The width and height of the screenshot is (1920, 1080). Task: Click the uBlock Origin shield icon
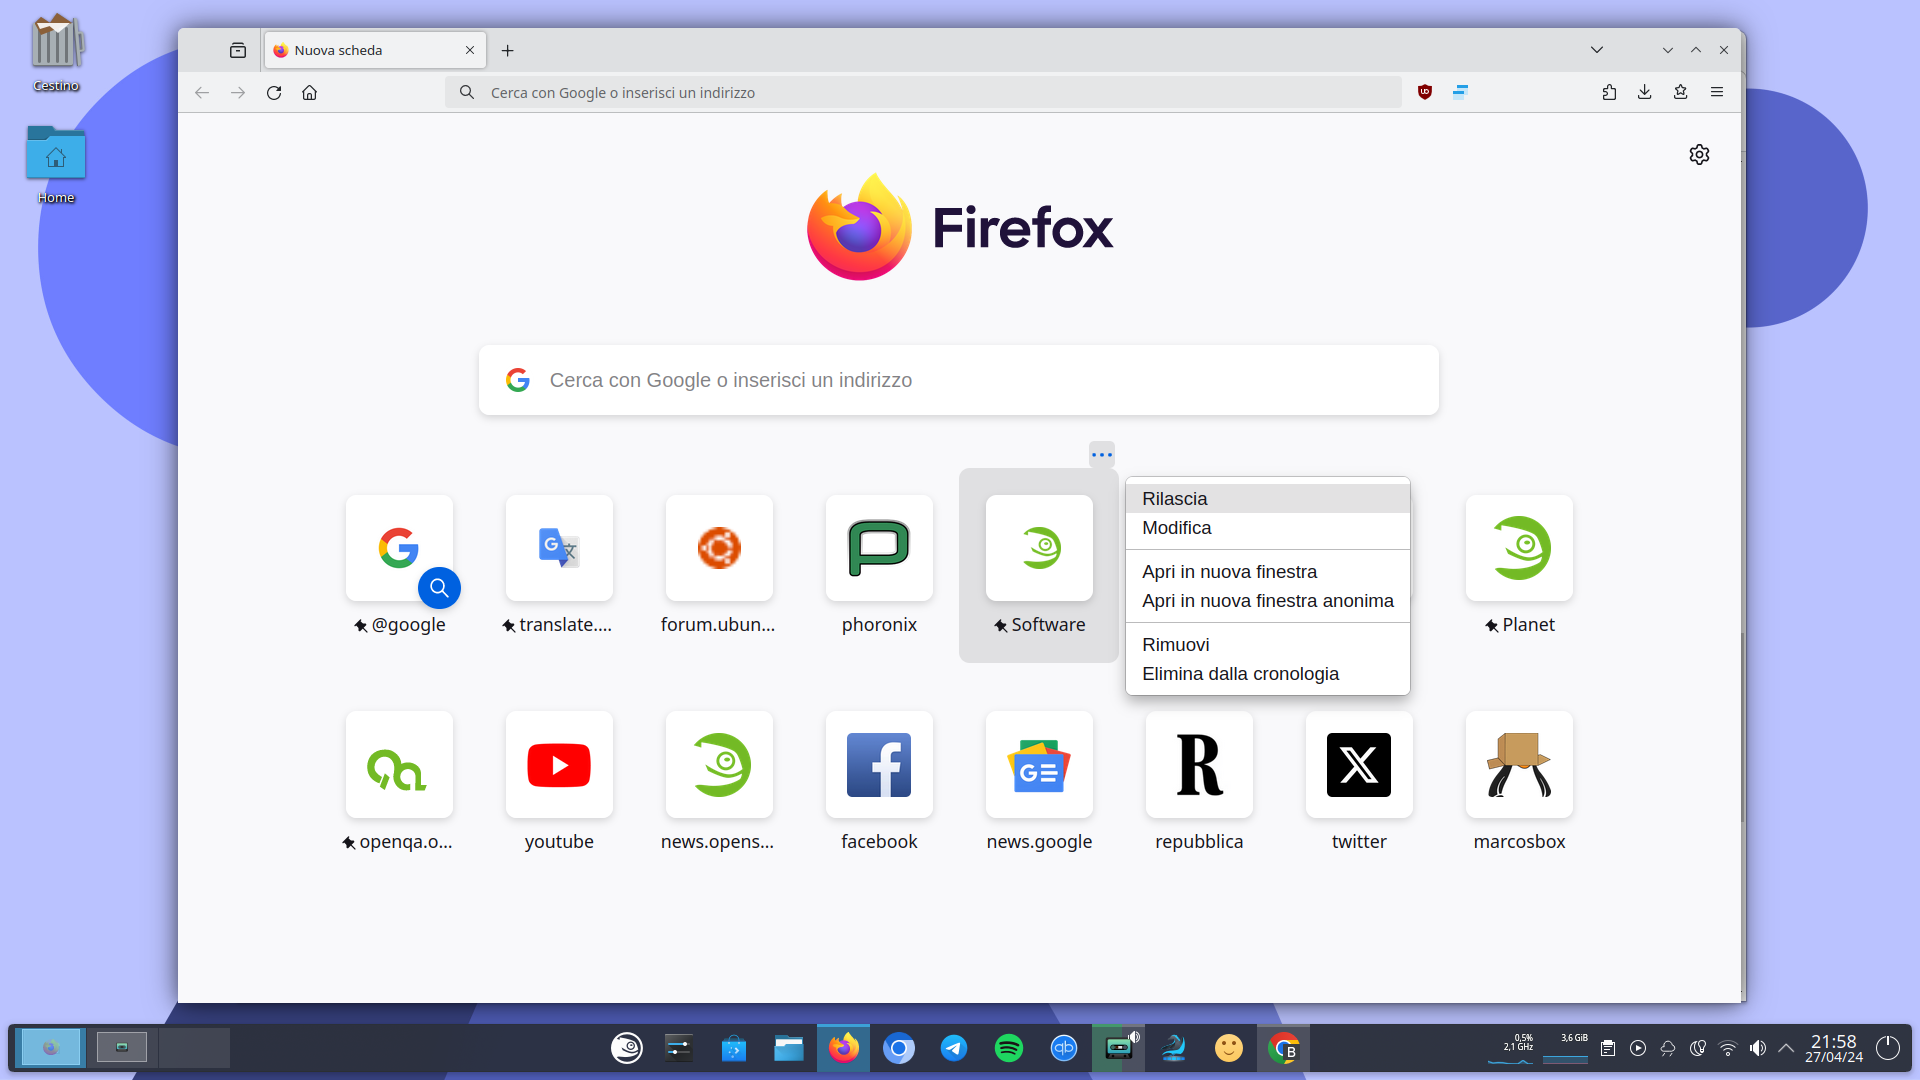point(1425,92)
